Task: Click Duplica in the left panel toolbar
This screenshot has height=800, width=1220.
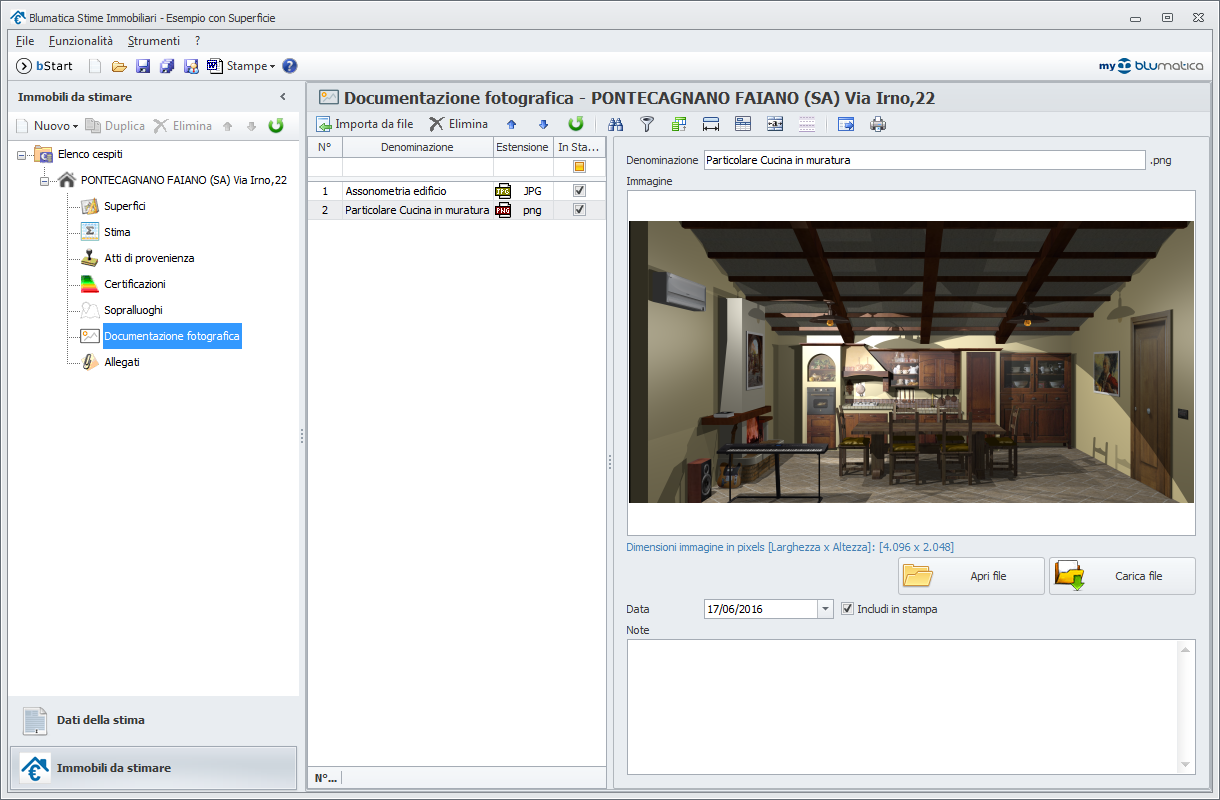Action: 115,126
